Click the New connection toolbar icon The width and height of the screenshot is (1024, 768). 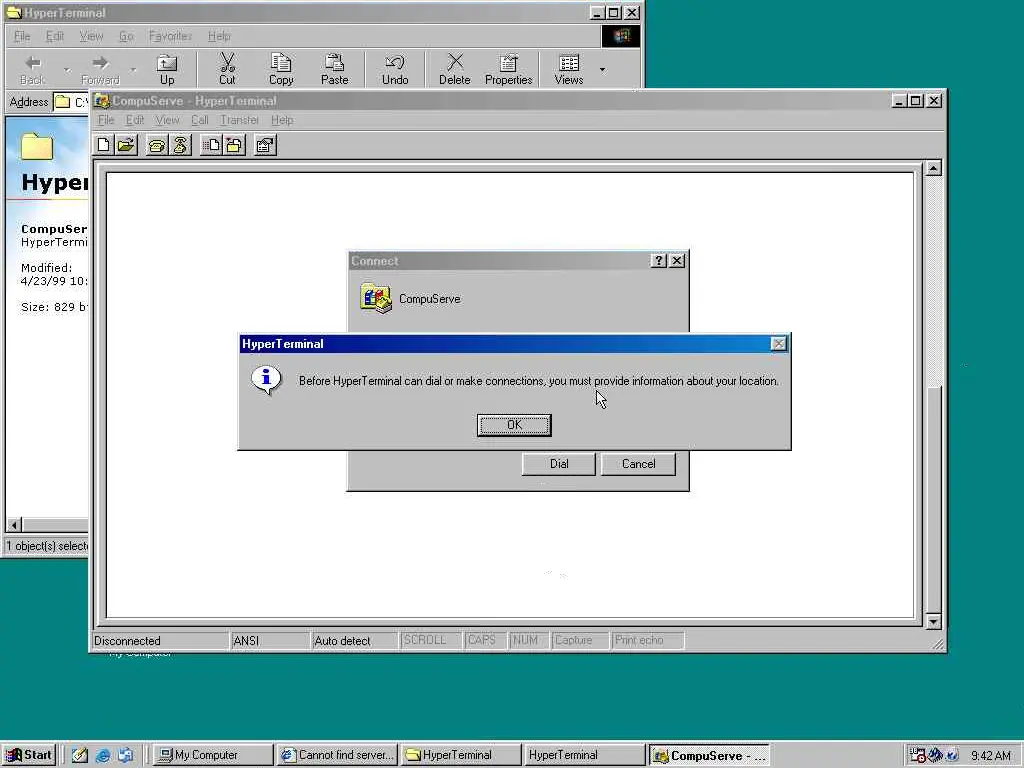[104, 145]
